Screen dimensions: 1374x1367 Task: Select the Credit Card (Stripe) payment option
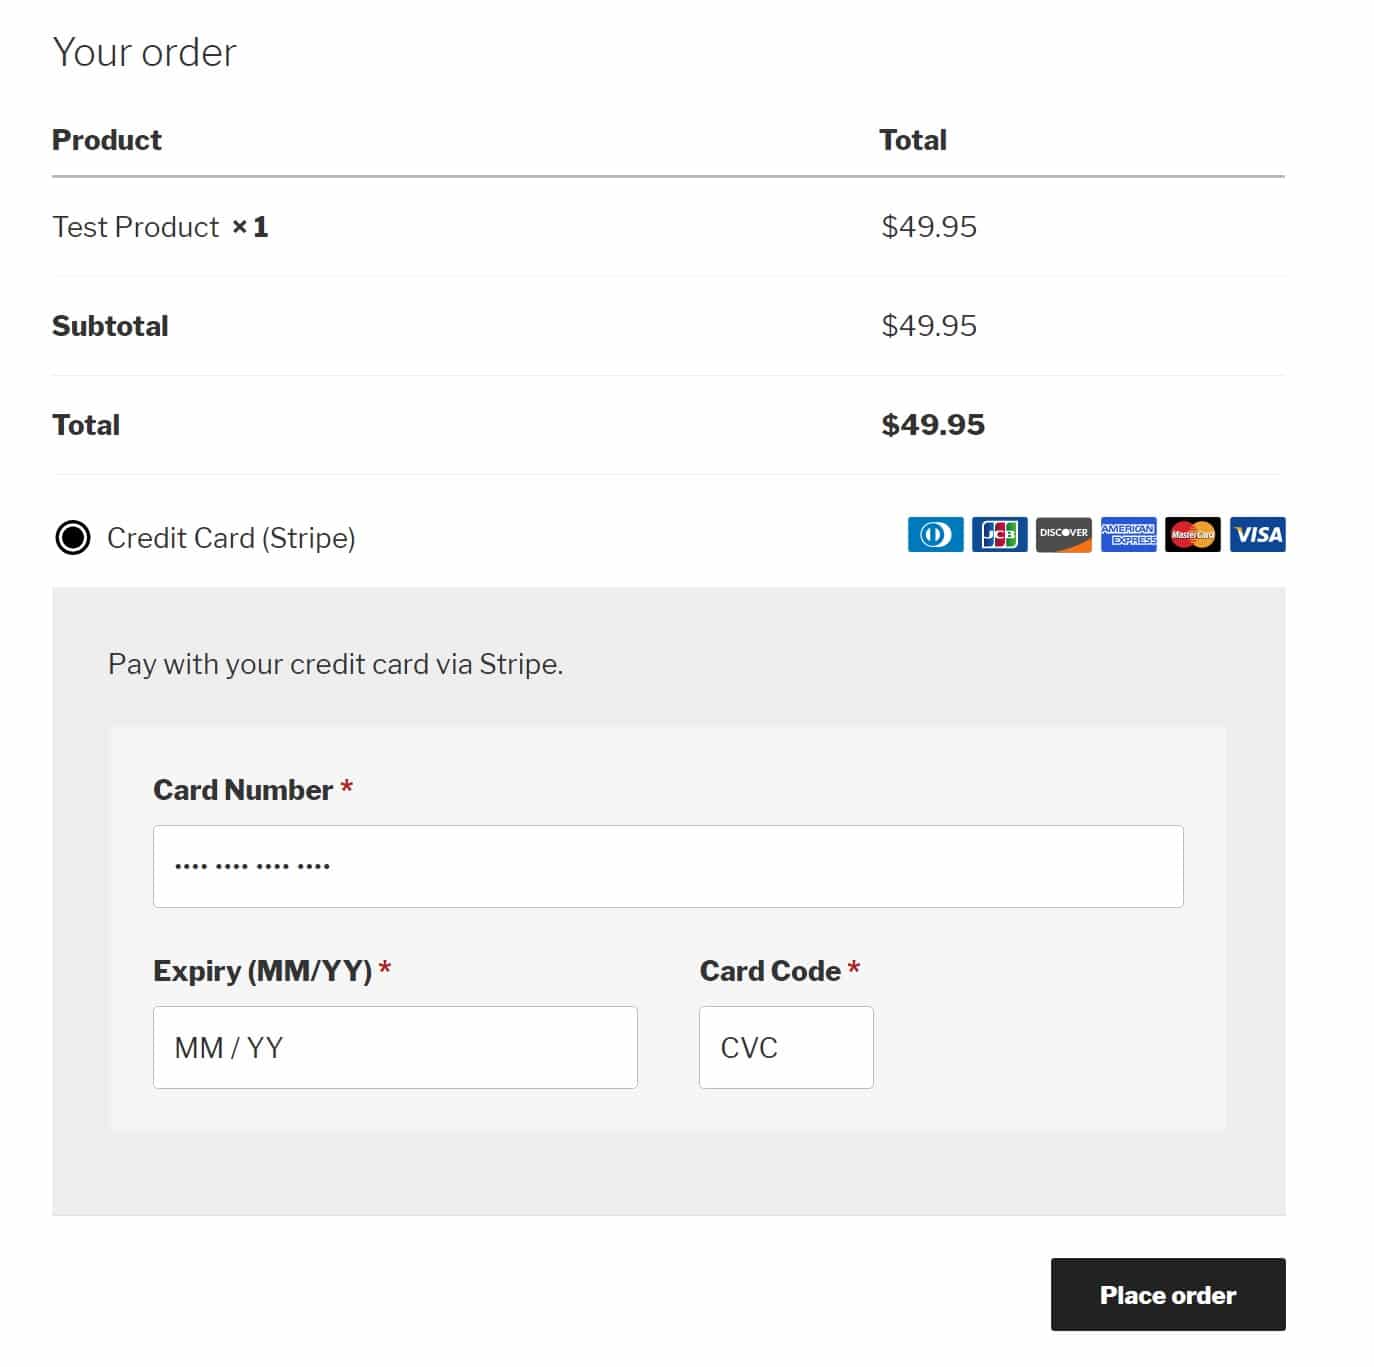[72, 538]
